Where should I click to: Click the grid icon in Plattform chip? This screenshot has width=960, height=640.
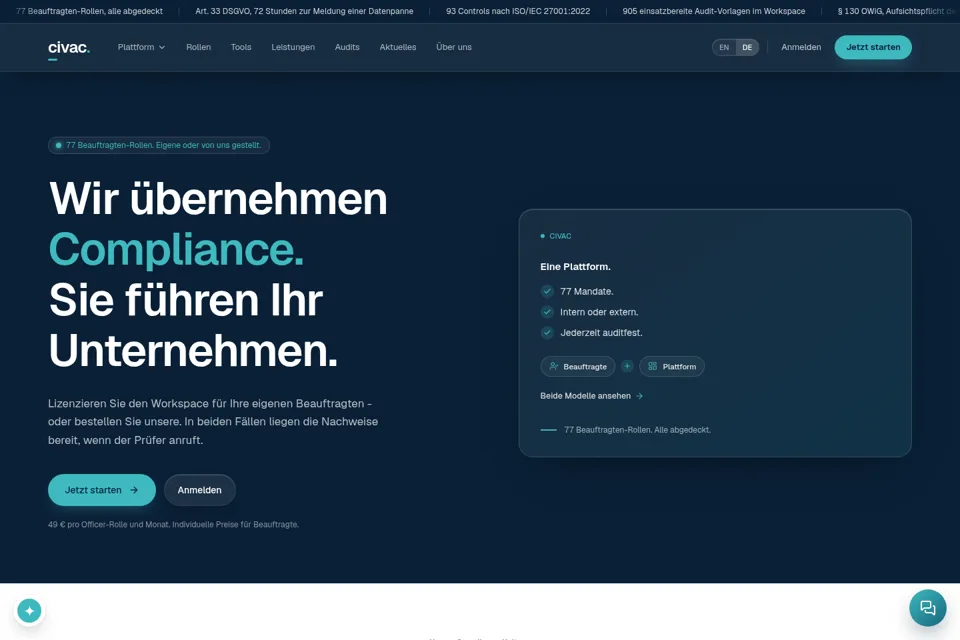653,366
